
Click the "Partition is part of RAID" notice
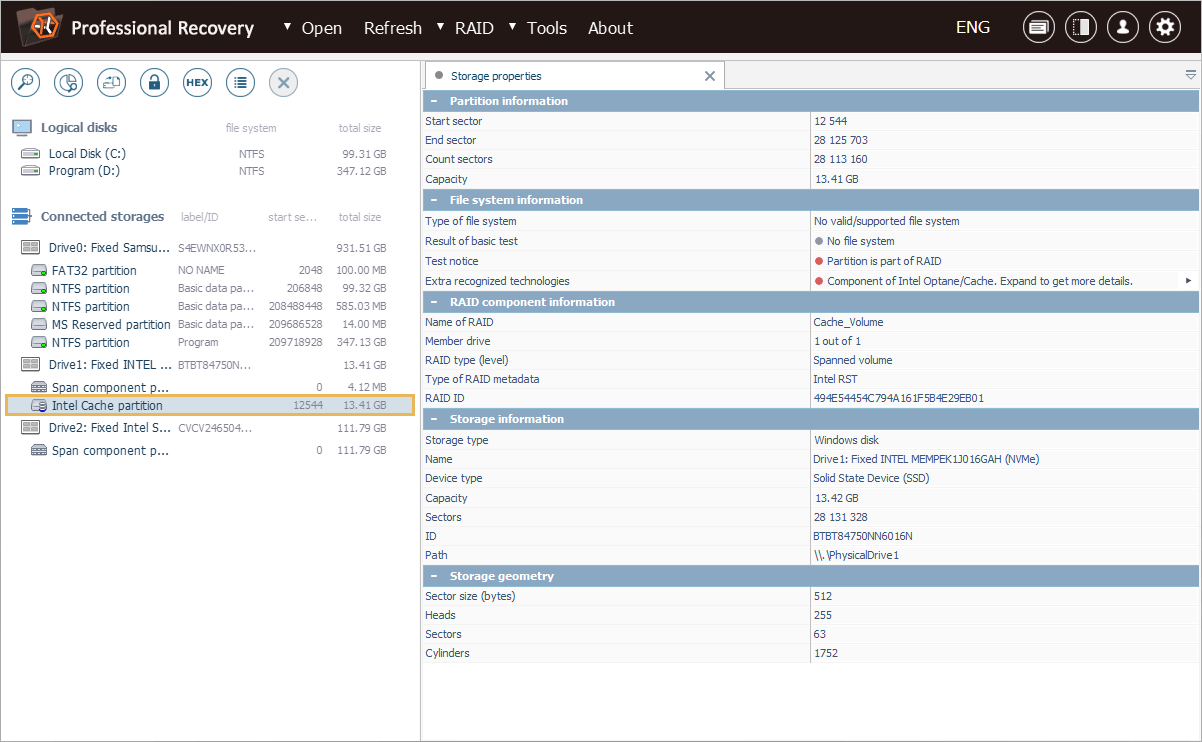(884, 261)
